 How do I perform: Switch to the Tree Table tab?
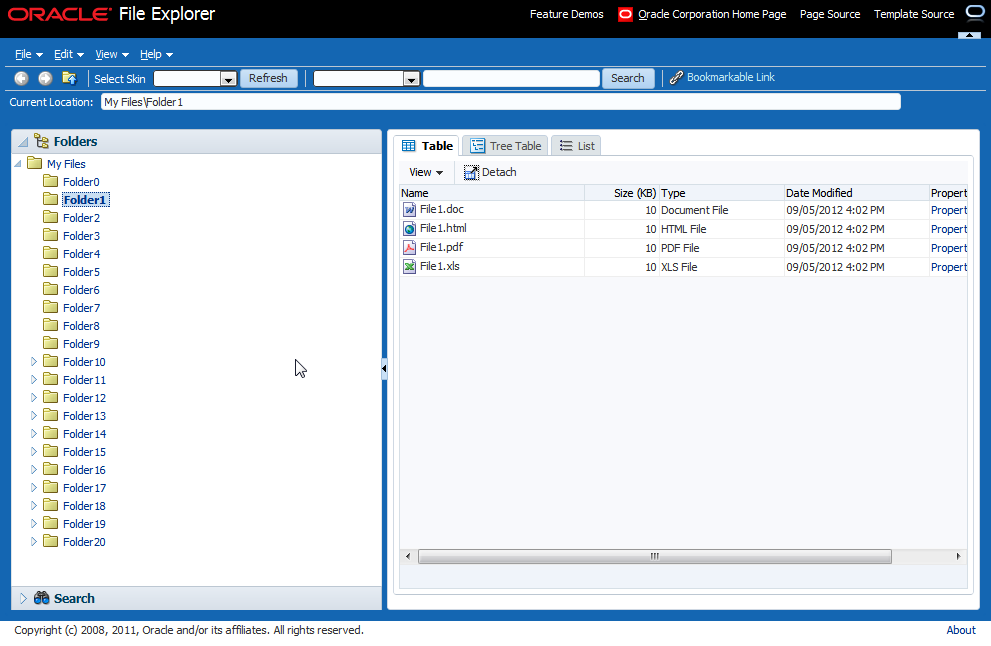(x=506, y=146)
